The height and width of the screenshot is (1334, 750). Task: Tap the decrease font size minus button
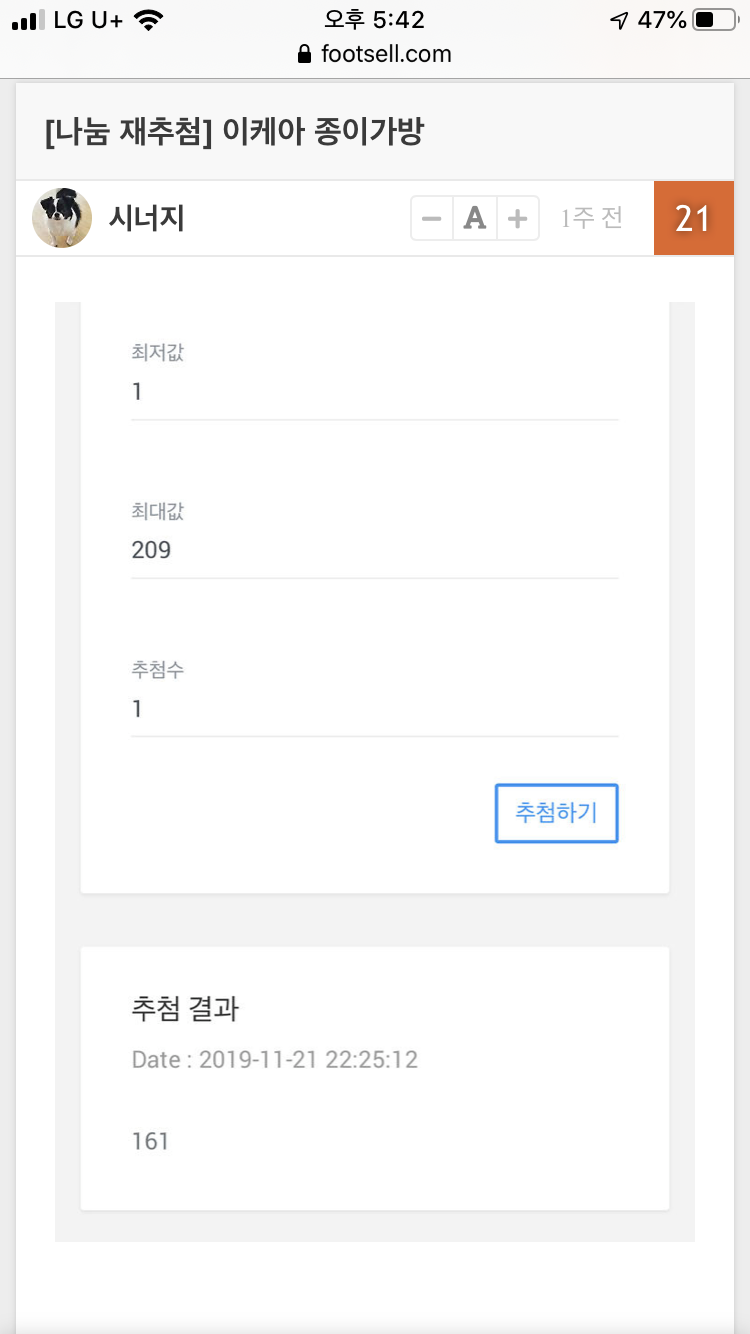click(x=432, y=218)
